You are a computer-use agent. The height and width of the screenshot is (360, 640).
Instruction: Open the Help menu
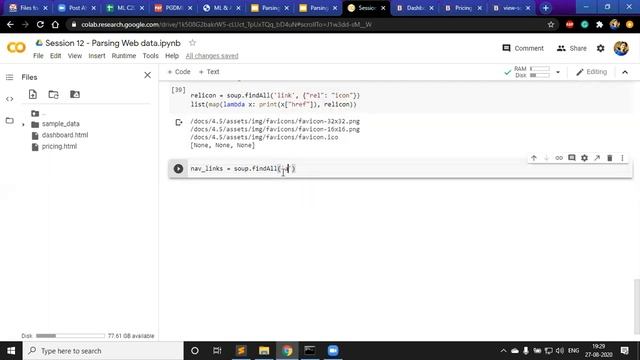coord(172,56)
